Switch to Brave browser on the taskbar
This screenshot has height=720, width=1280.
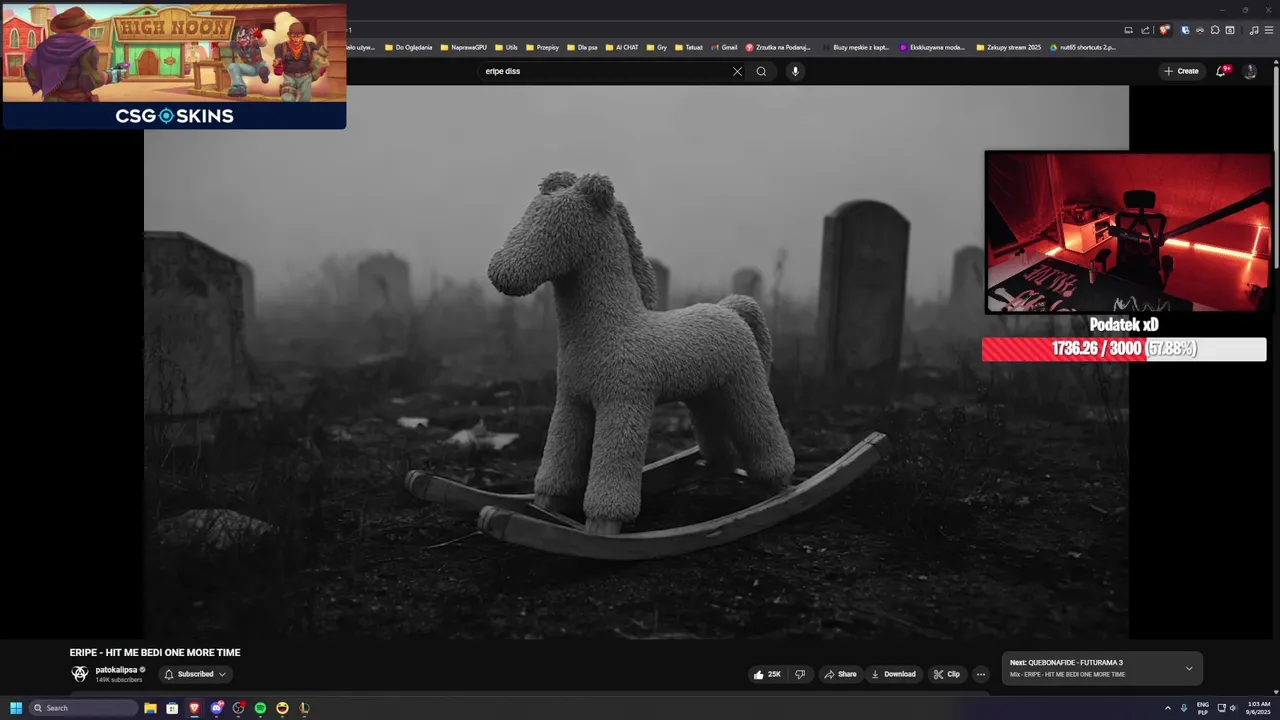(x=194, y=708)
